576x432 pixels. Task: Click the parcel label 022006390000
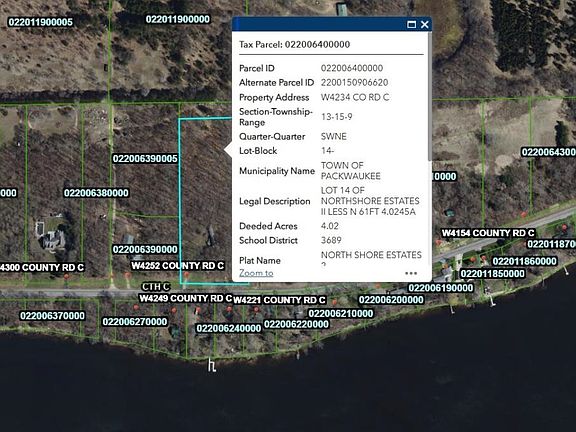(x=145, y=249)
